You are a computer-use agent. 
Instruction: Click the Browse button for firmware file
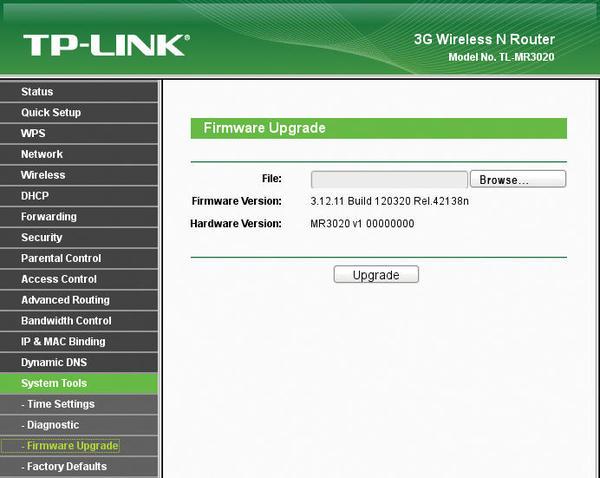point(517,180)
